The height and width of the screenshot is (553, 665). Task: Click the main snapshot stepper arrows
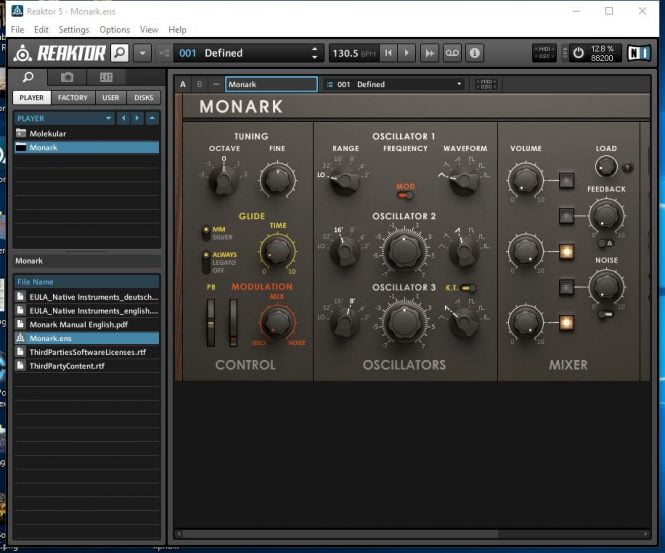click(x=314, y=53)
